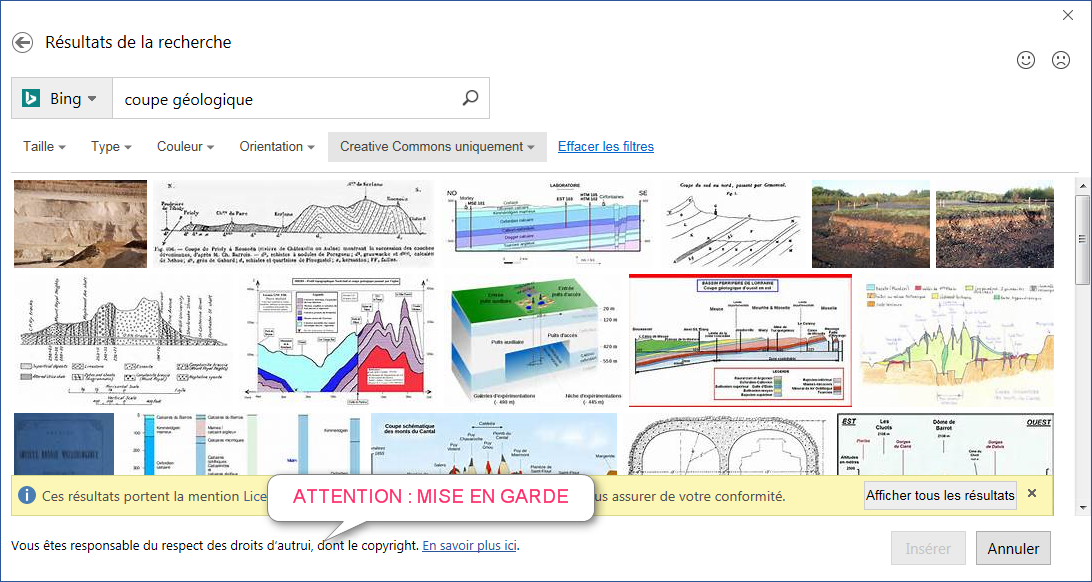The image size is (1092, 582).
Task: Click the Bing logo icon
Action: point(31,99)
